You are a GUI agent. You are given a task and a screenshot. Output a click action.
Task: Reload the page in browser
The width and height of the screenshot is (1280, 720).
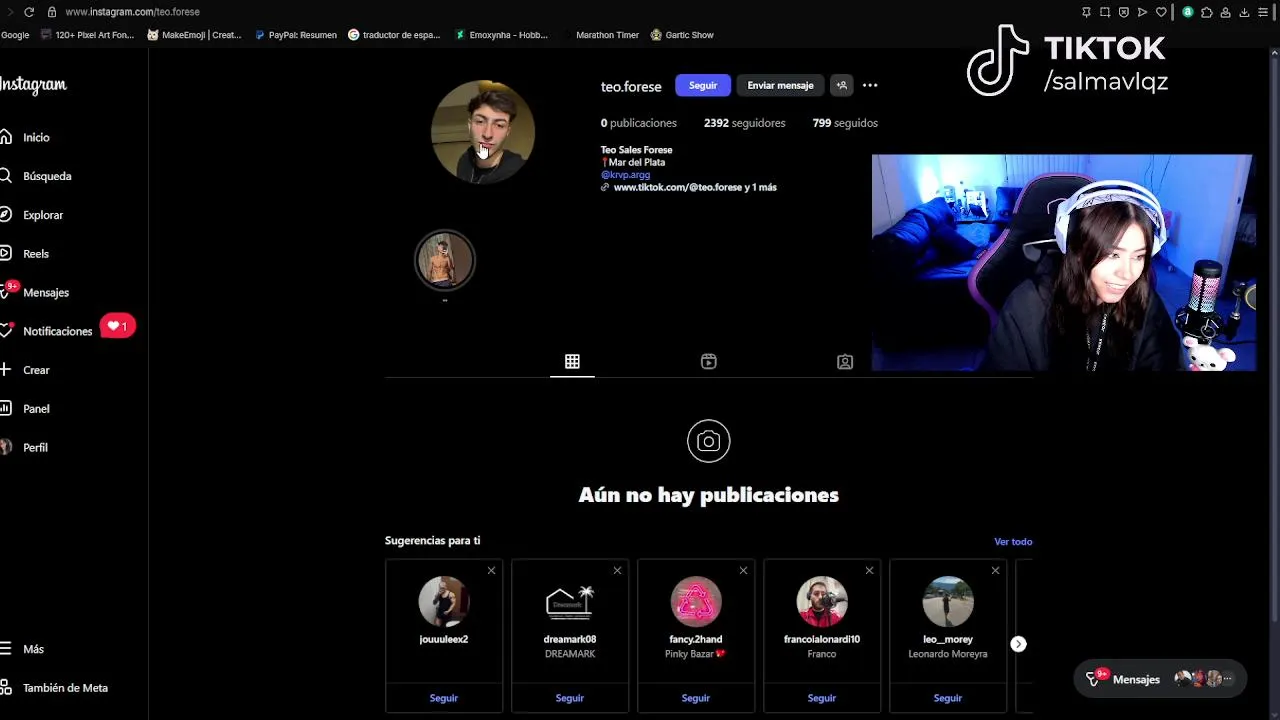click(x=28, y=12)
